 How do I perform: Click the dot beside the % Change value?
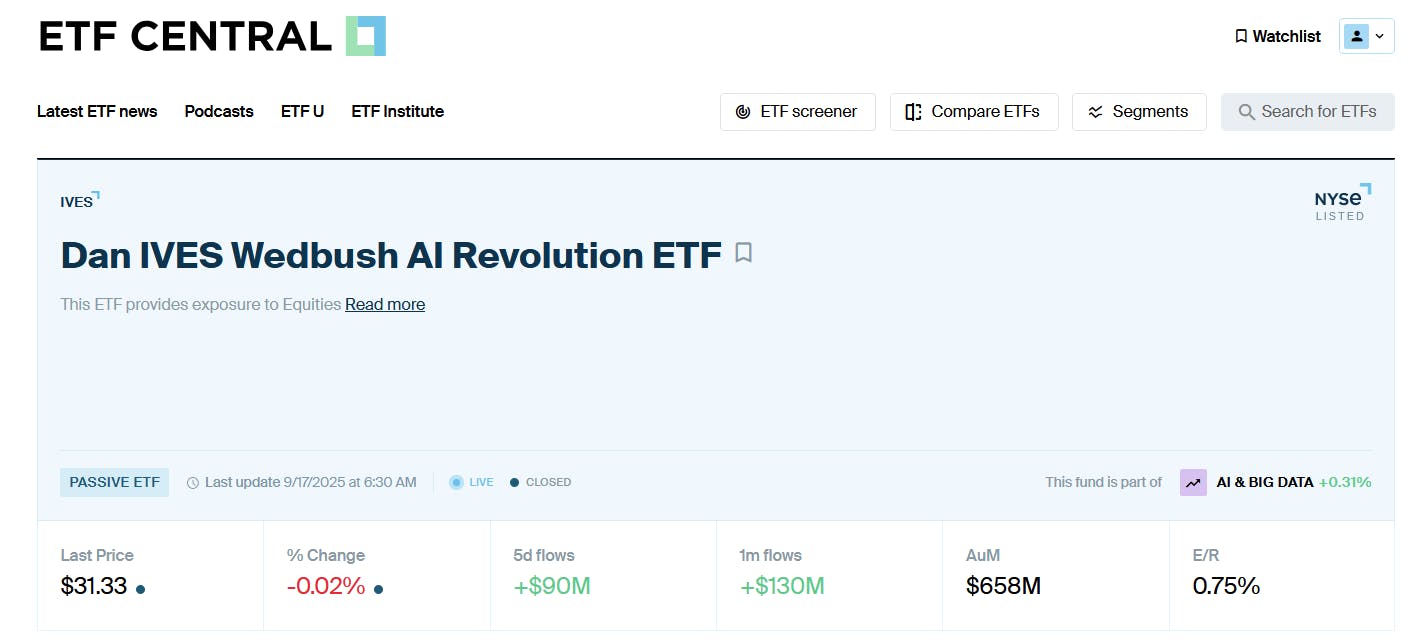(x=377, y=590)
